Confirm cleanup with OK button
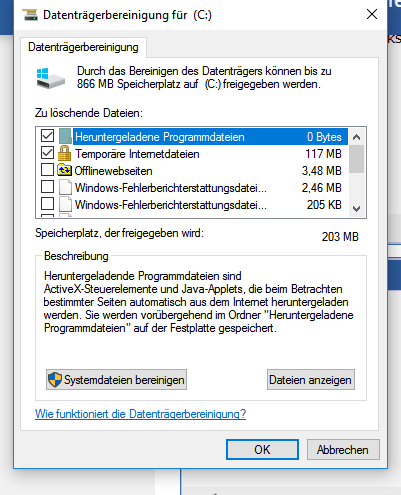The image size is (401, 495). tap(262, 450)
